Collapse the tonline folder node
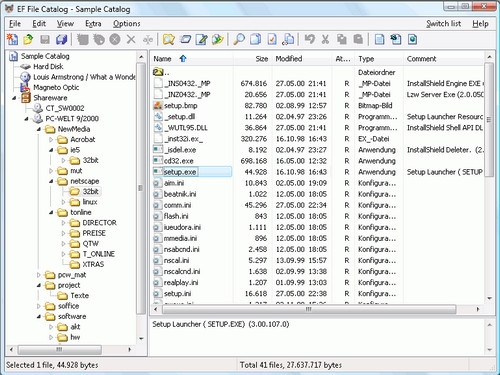This screenshot has width=500, height=375. tap(51, 212)
